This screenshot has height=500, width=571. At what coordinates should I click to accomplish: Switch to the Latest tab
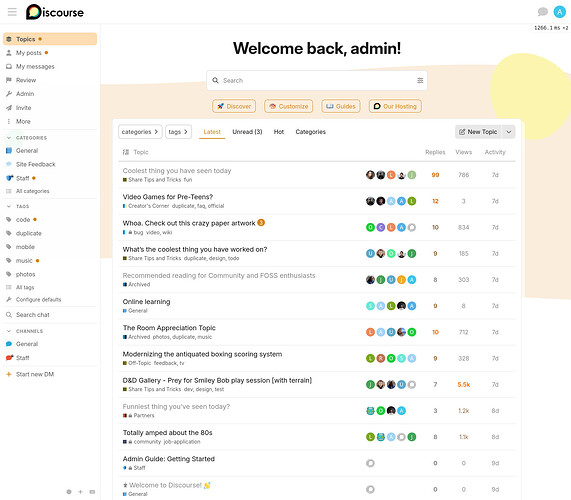[x=212, y=132]
